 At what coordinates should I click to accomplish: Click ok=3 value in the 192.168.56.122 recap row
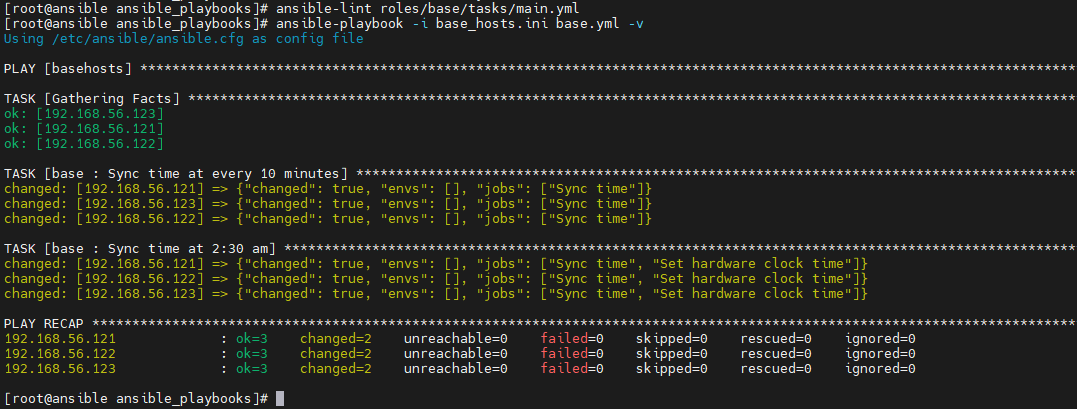tap(251, 353)
